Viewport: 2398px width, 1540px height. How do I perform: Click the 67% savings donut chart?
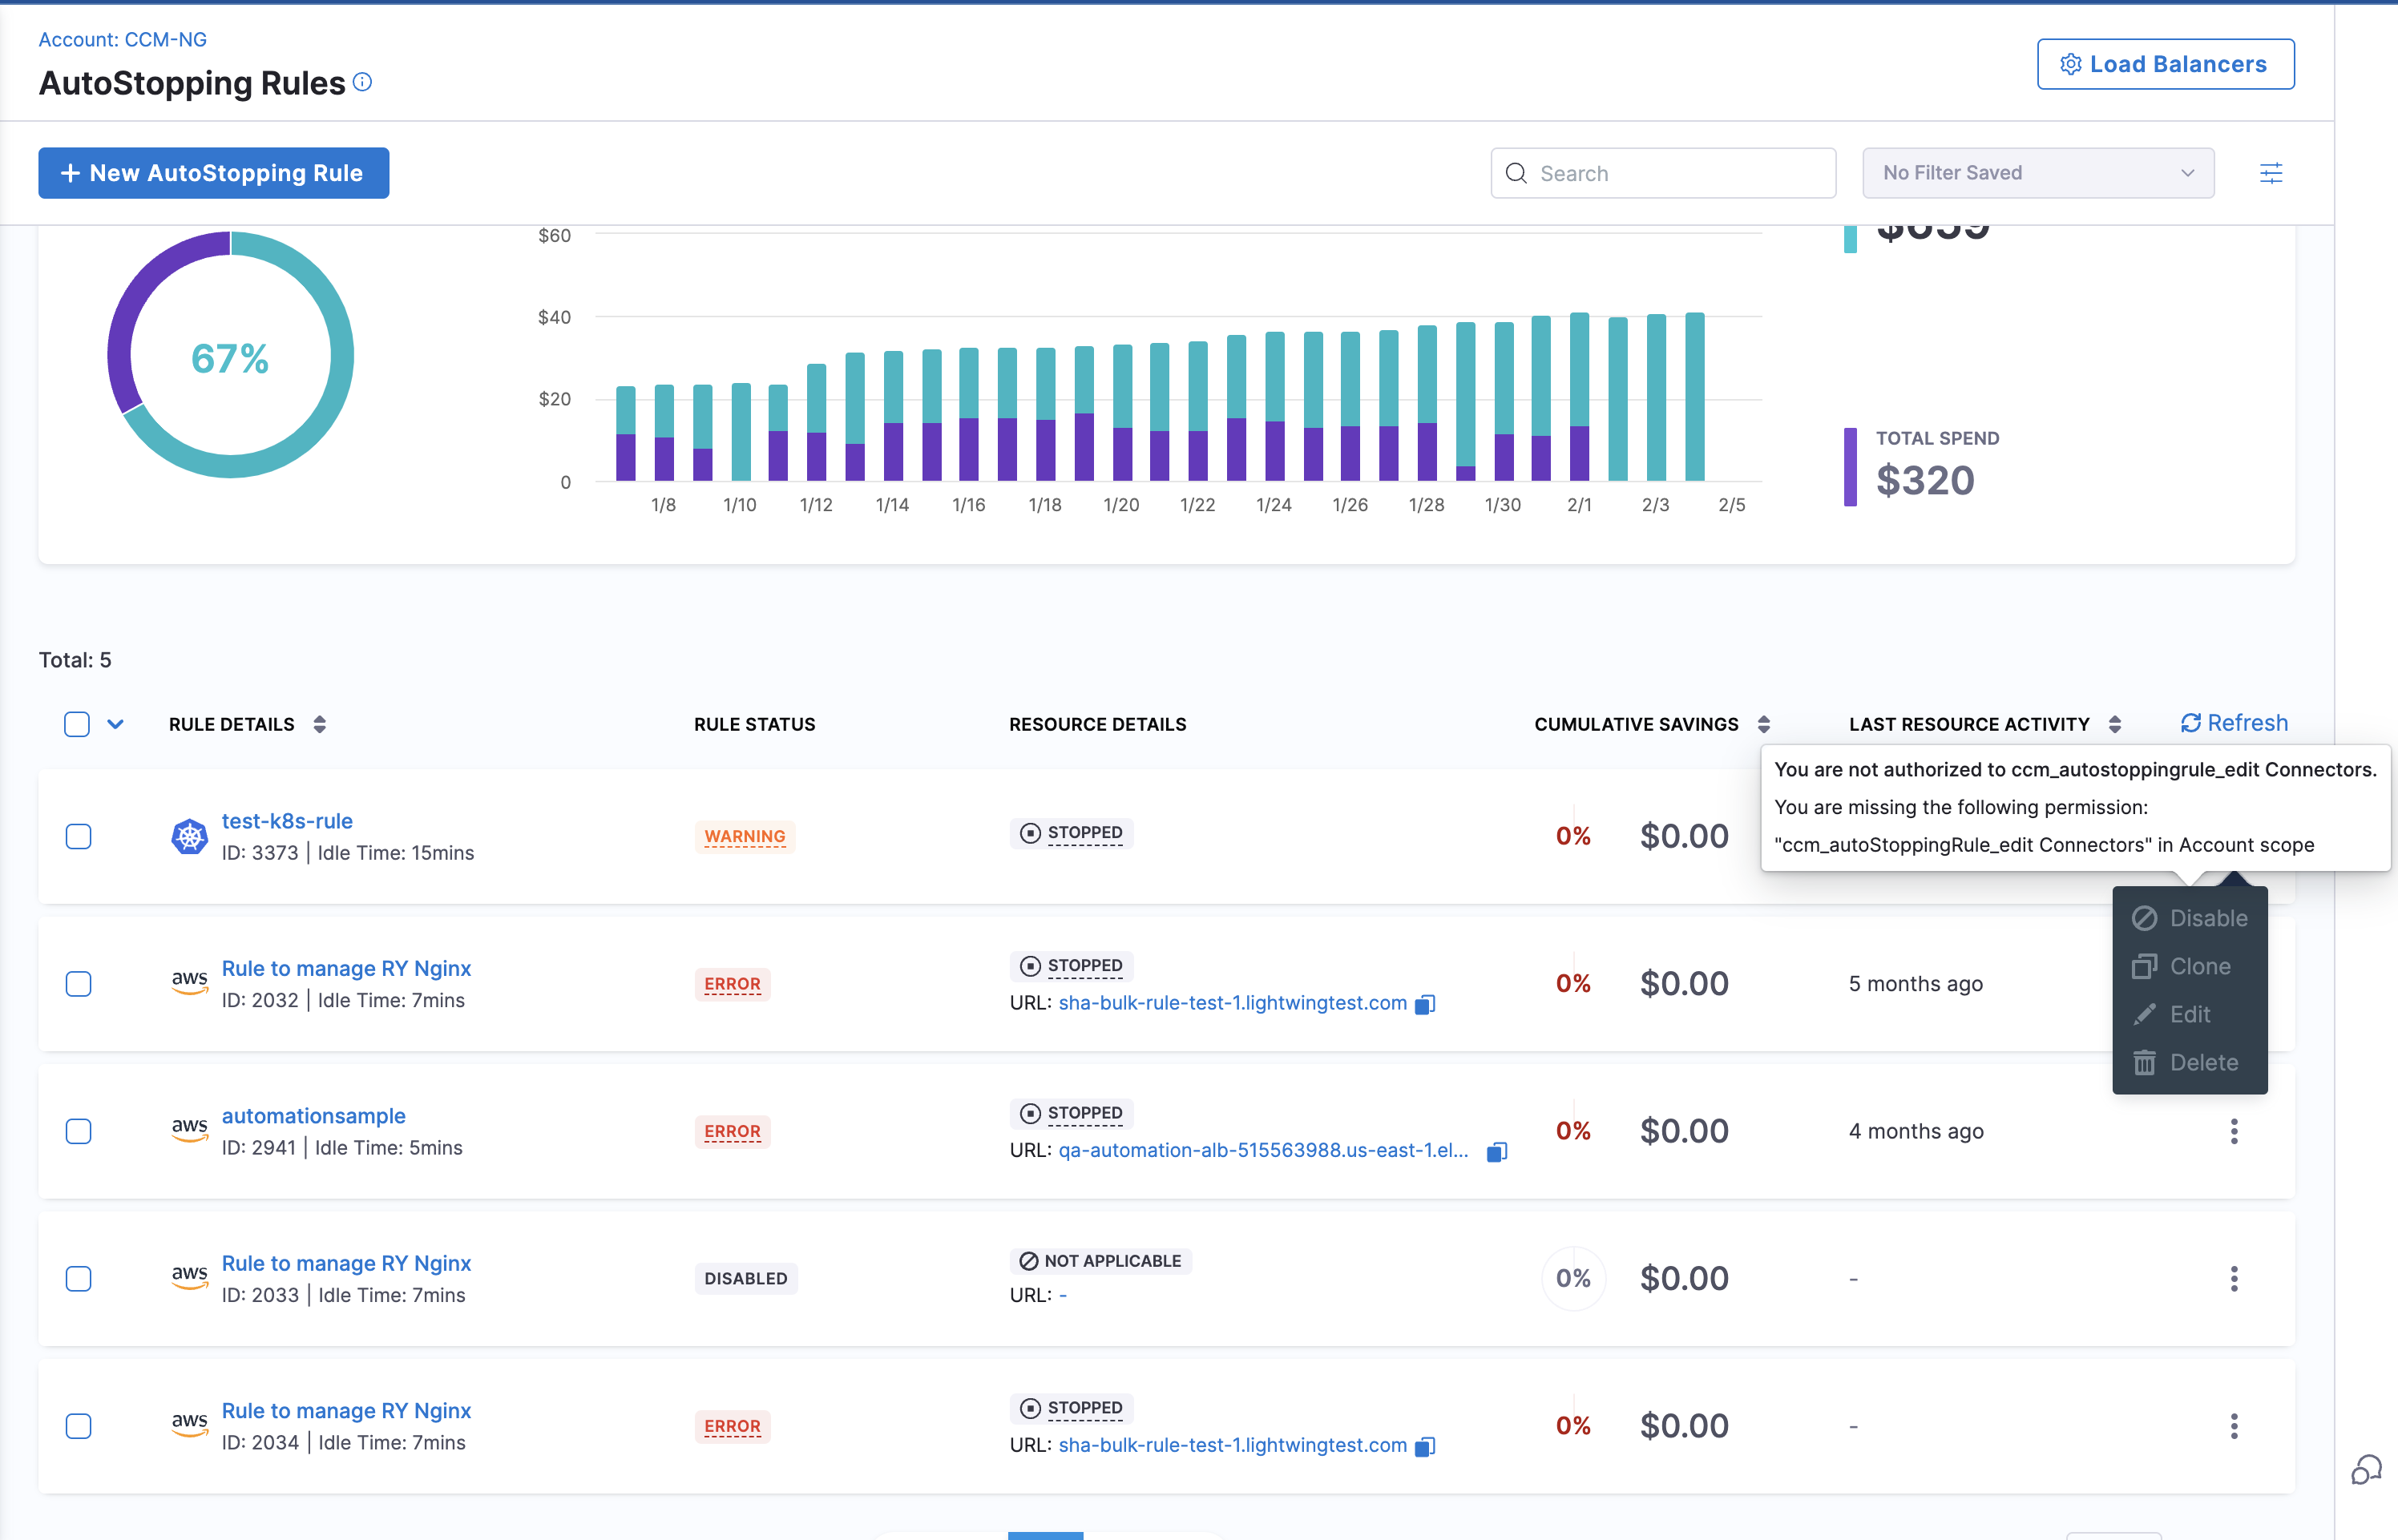coord(230,357)
